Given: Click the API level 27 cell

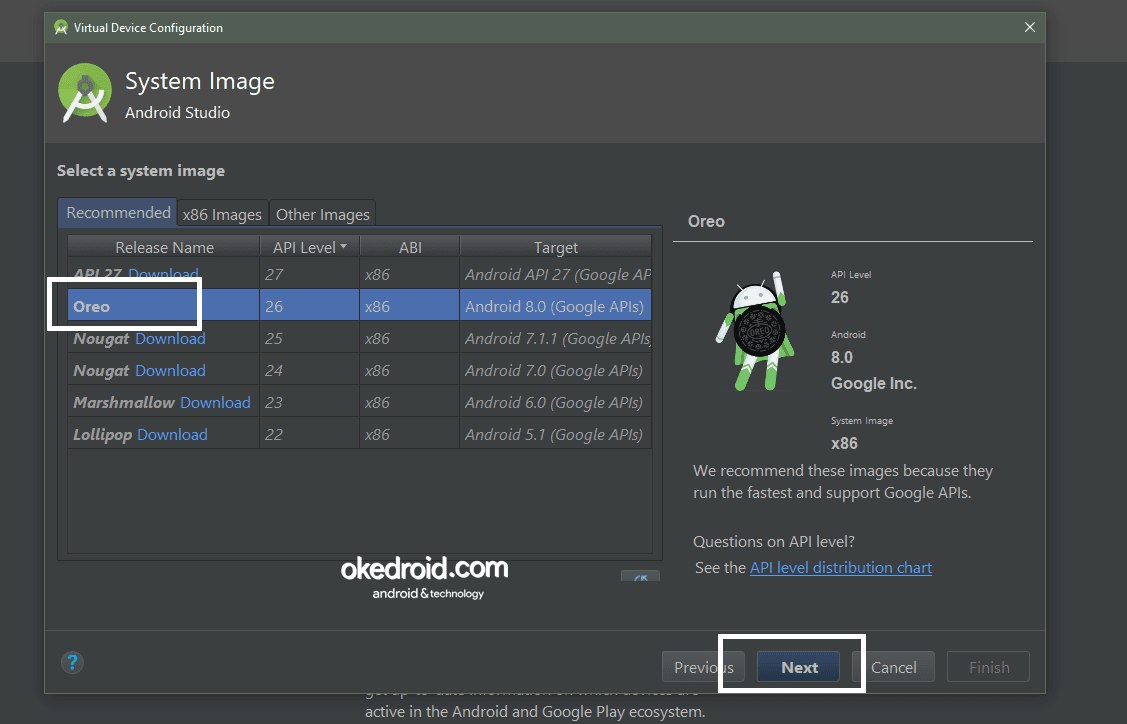Looking at the screenshot, I should pyautogui.click(x=309, y=274).
